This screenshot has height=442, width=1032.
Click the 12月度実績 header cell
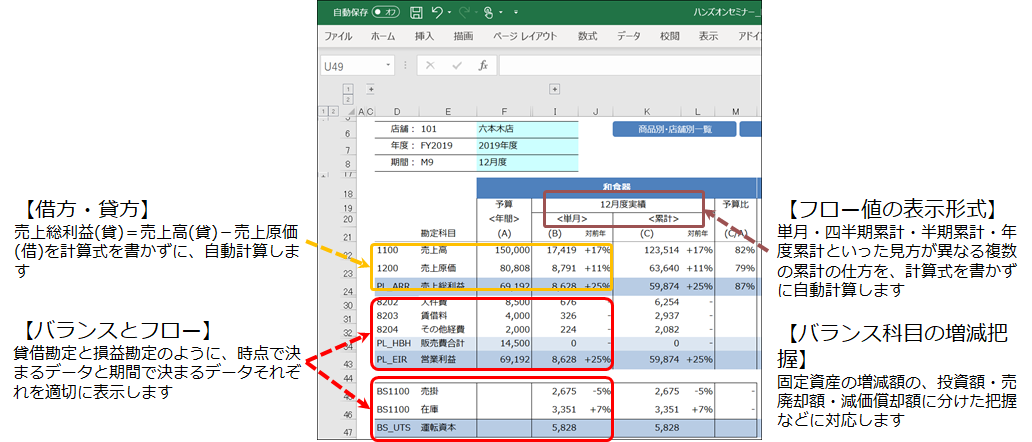click(623, 204)
